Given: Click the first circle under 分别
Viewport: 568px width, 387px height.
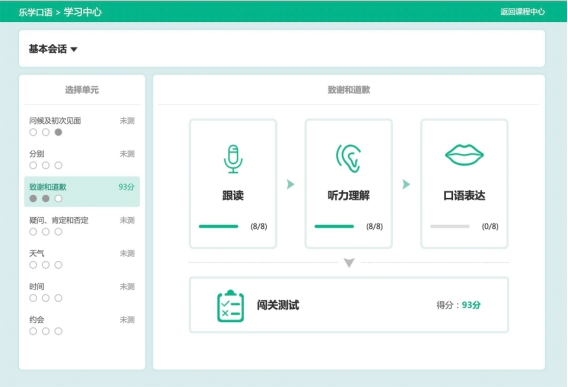Looking at the screenshot, I should click(x=33, y=166).
